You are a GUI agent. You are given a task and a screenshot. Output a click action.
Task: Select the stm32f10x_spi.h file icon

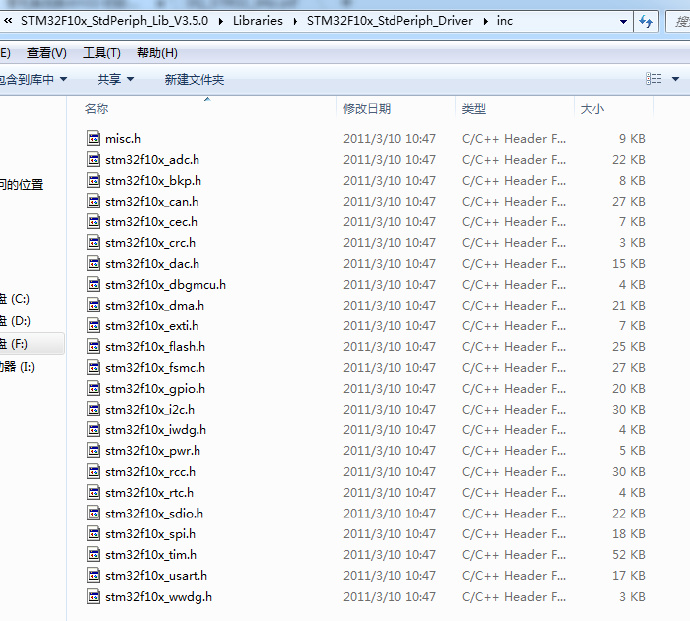pyautogui.click(x=93, y=533)
